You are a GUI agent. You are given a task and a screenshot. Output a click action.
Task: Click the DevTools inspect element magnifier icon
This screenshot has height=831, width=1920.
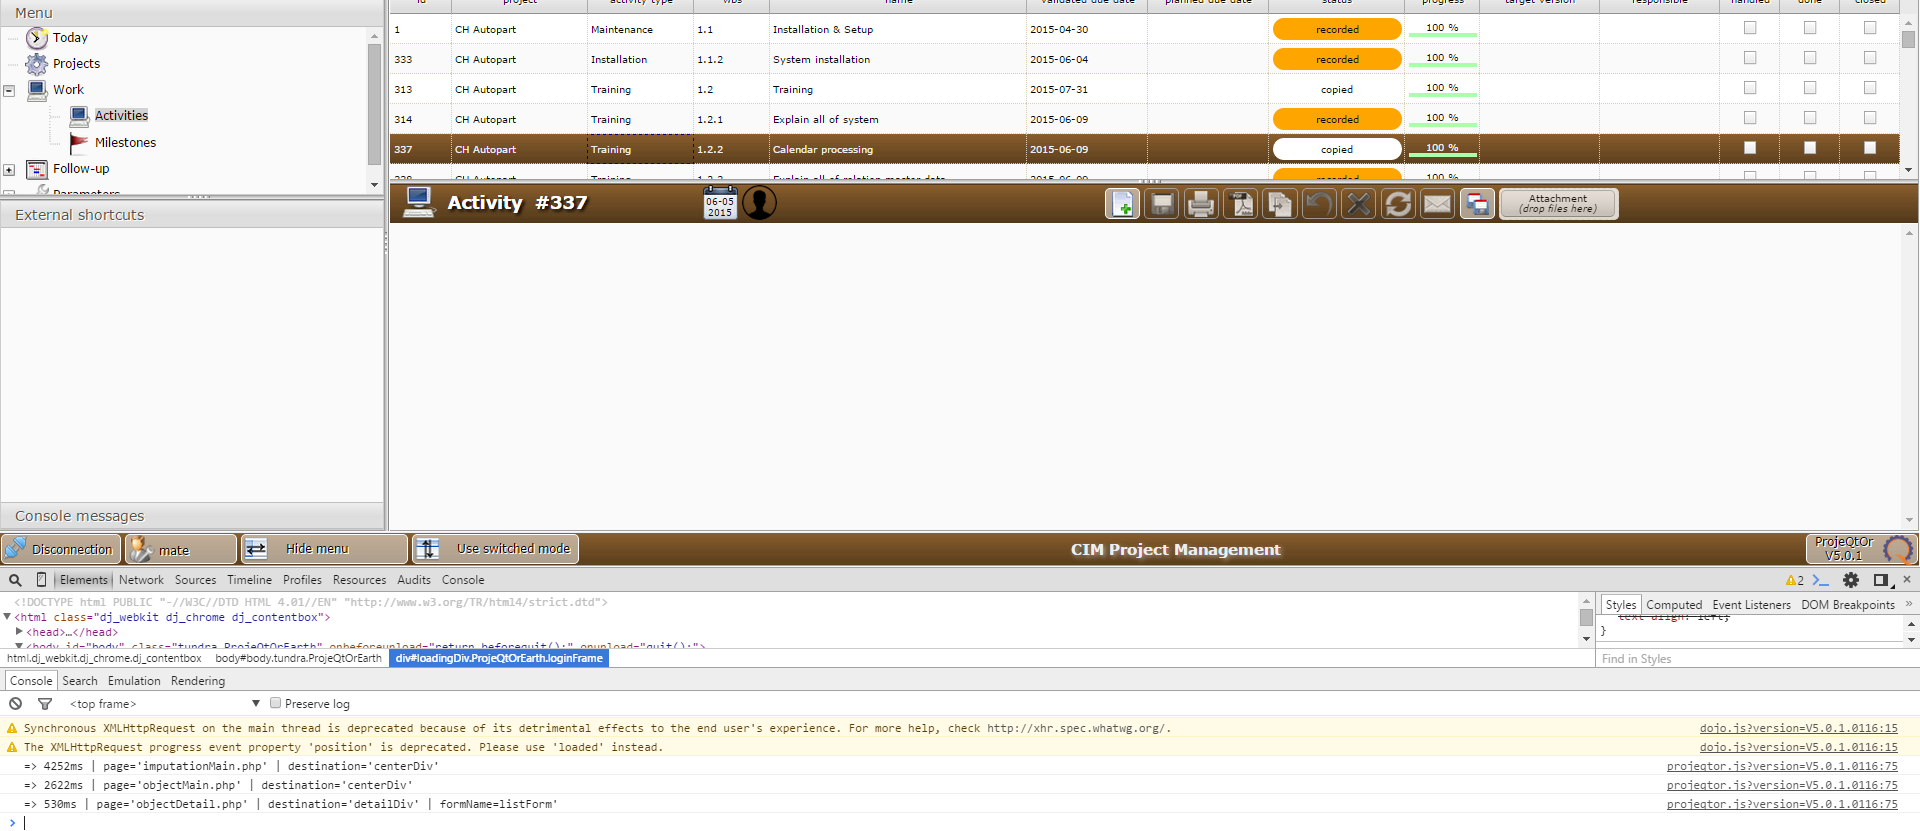tap(15, 580)
